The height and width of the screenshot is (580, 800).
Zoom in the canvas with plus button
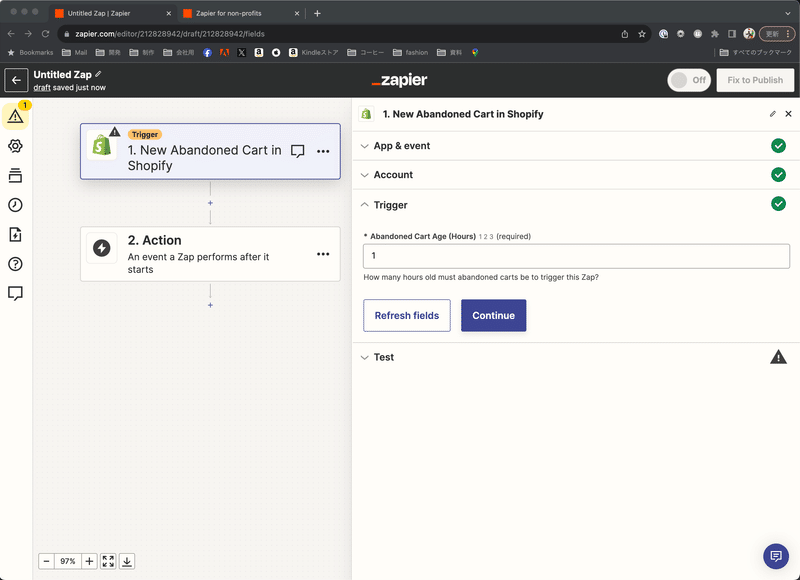pos(89,561)
